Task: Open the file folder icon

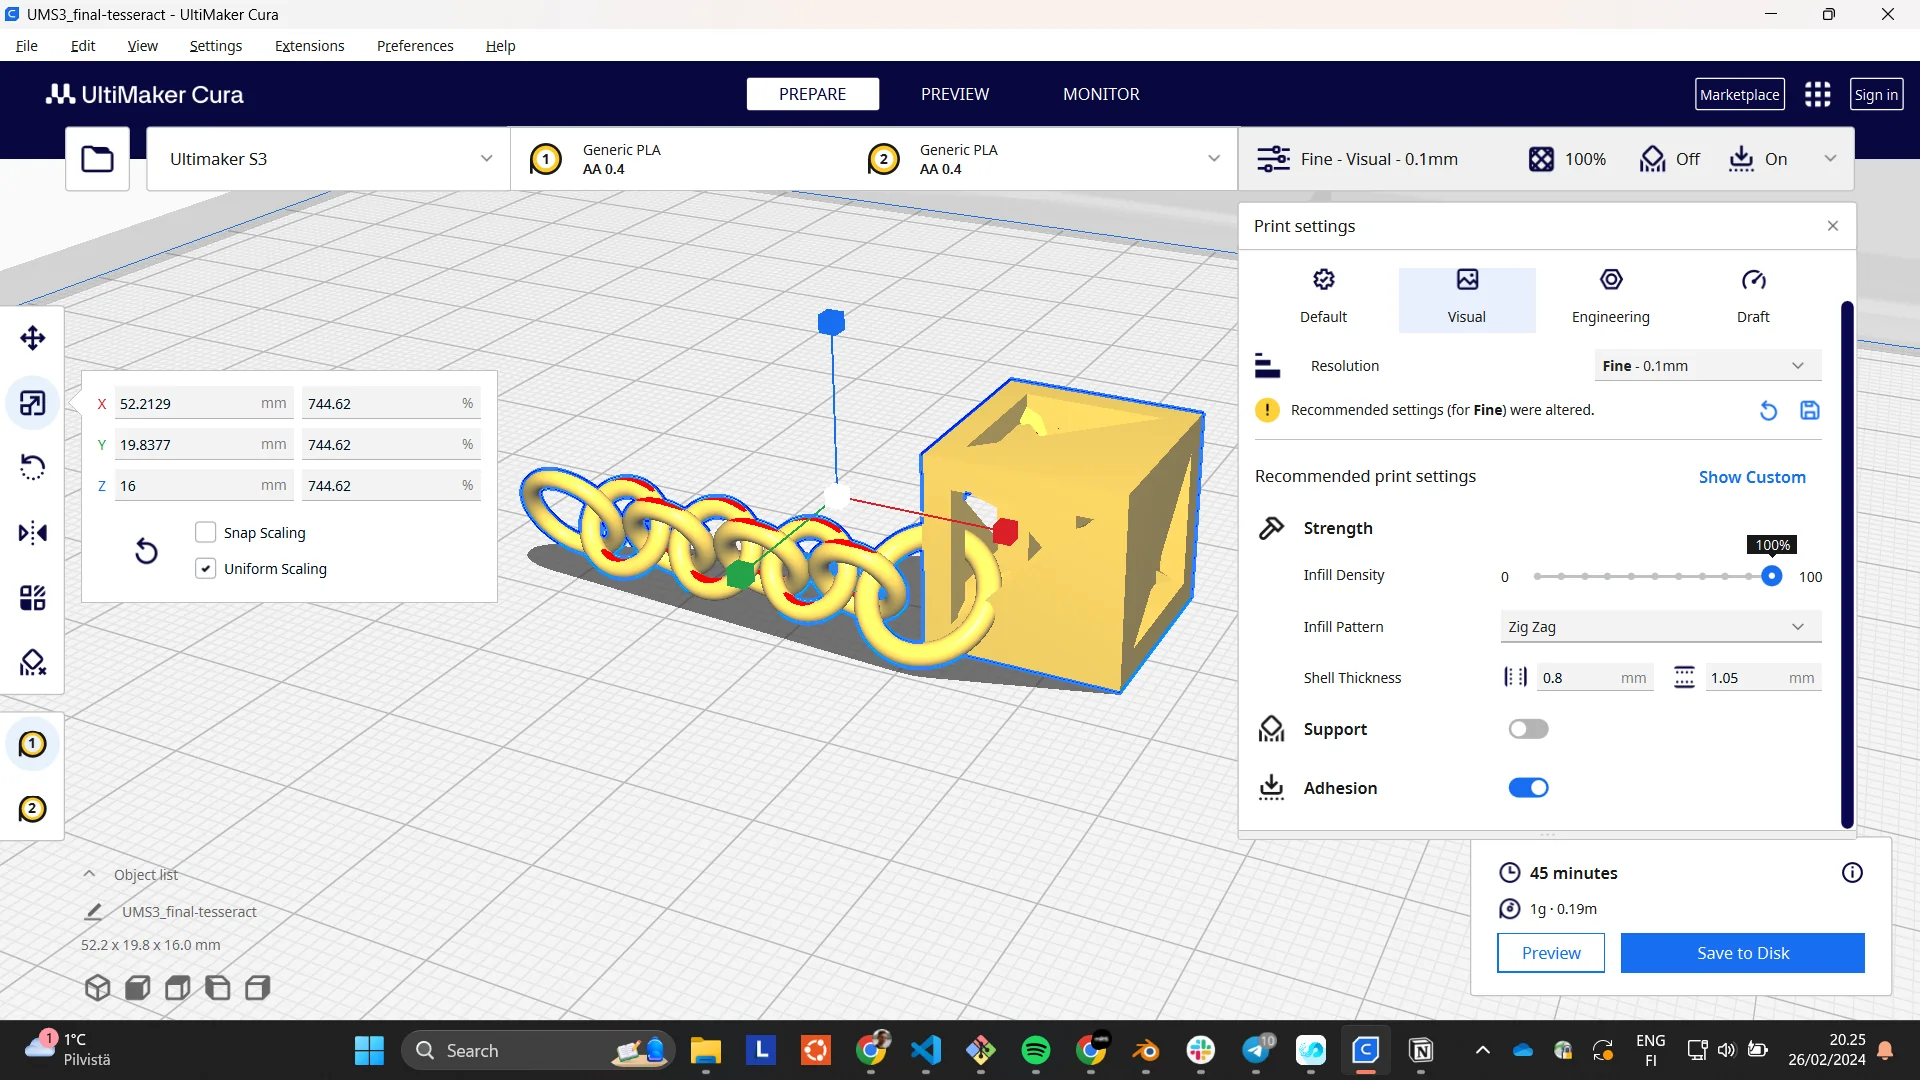Action: [97, 159]
